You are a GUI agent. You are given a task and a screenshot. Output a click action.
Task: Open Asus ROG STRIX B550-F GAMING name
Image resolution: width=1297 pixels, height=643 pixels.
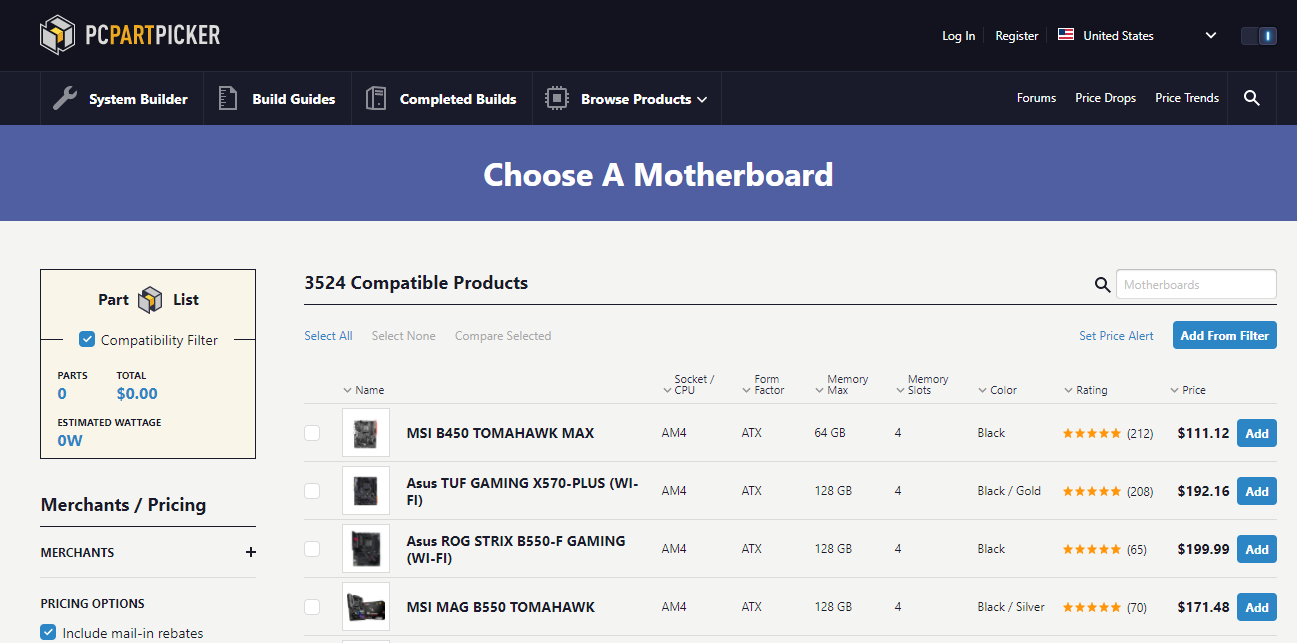coord(516,549)
